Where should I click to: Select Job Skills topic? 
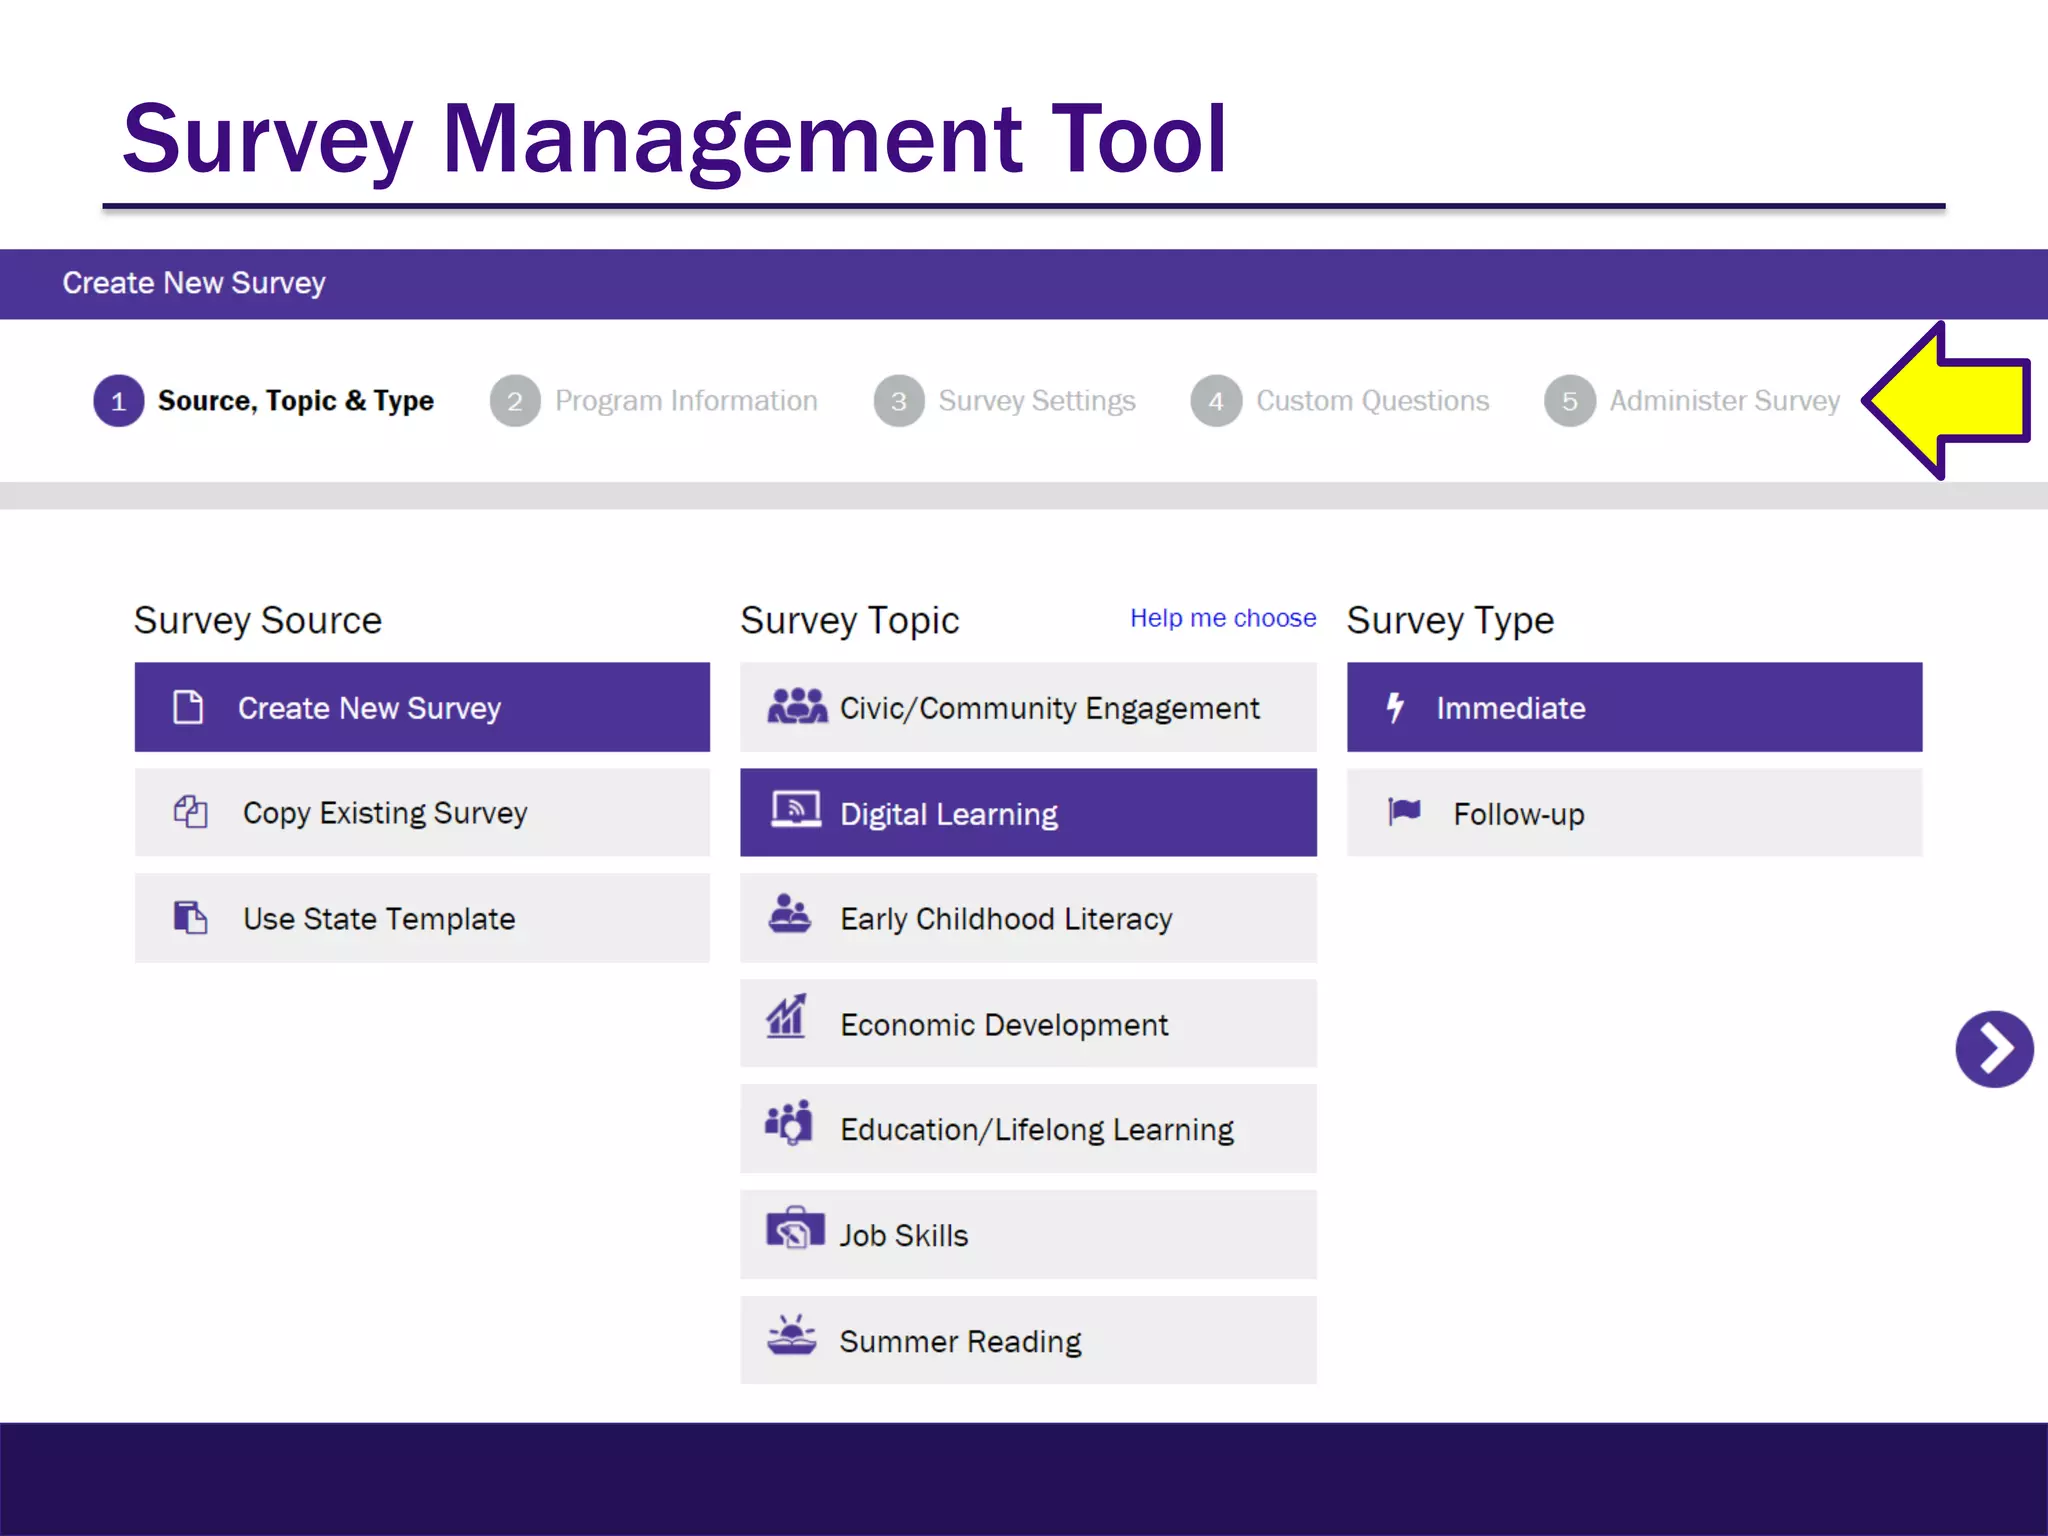(x=1028, y=1235)
